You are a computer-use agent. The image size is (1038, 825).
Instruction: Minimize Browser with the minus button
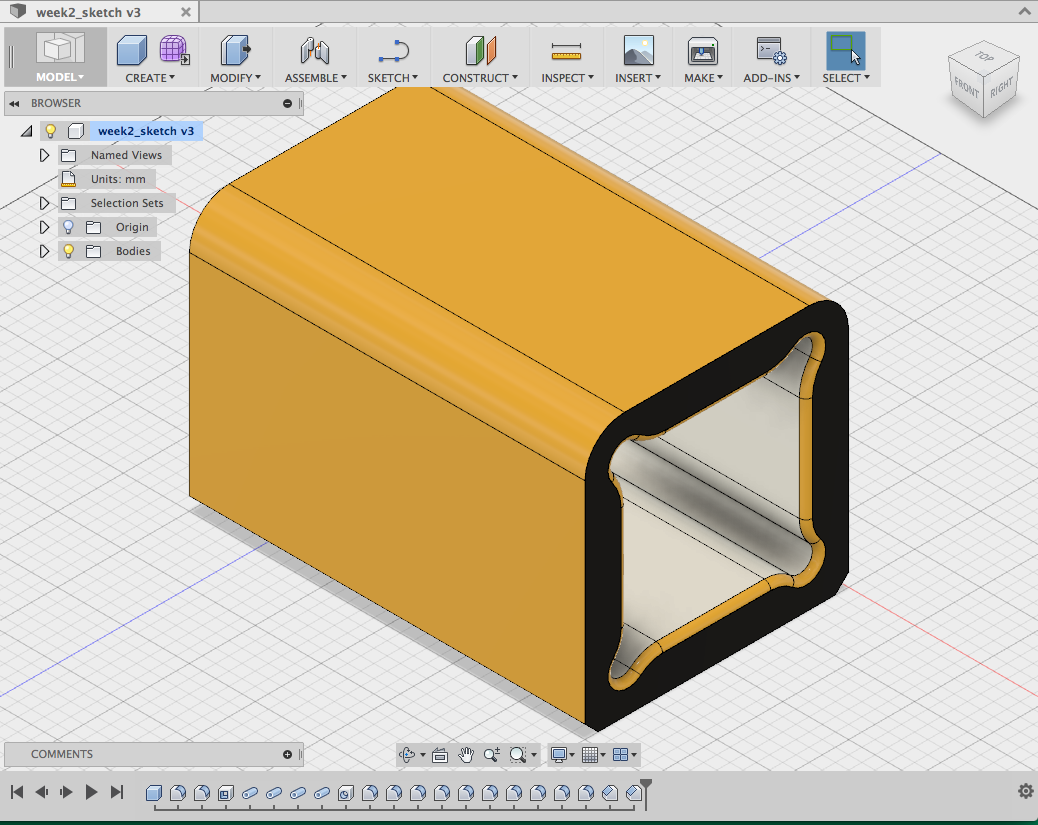[x=287, y=103]
